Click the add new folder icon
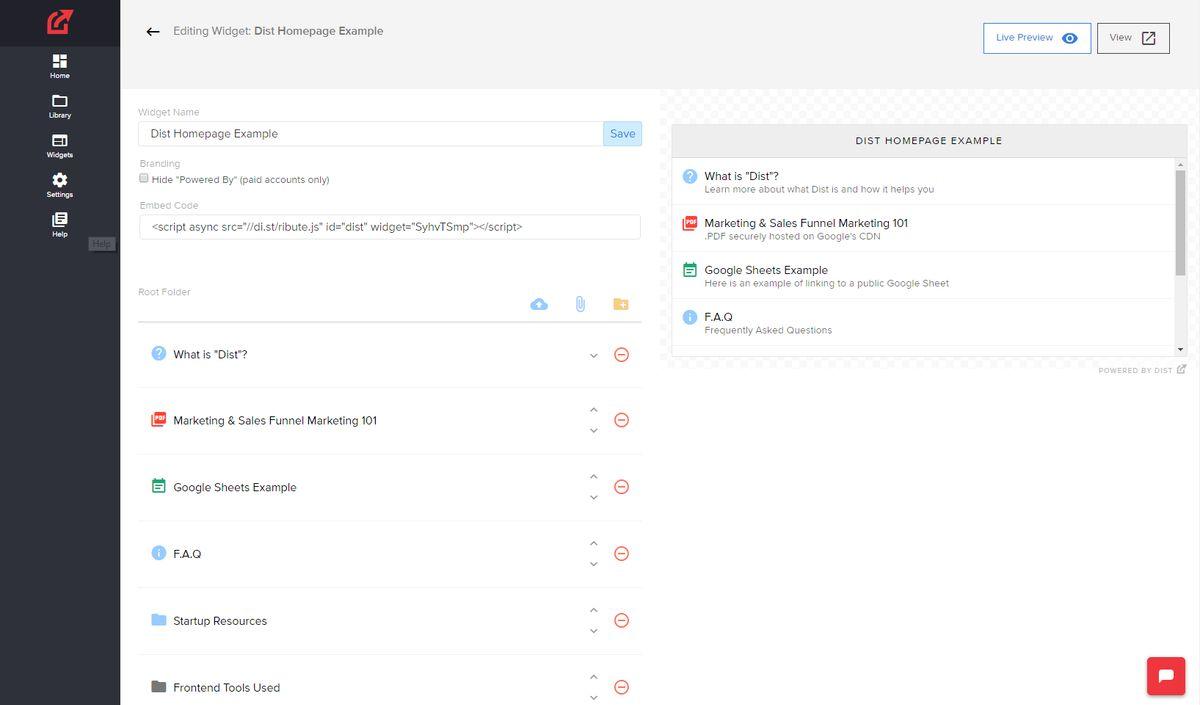This screenshot has width=1200, height=705. click(x=621, y=304)
